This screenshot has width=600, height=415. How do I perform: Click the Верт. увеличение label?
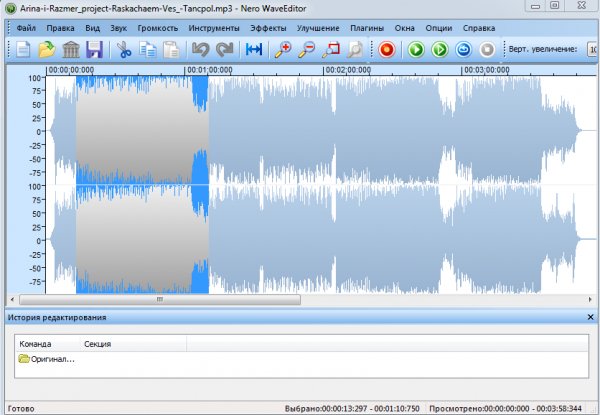(543, 49)
